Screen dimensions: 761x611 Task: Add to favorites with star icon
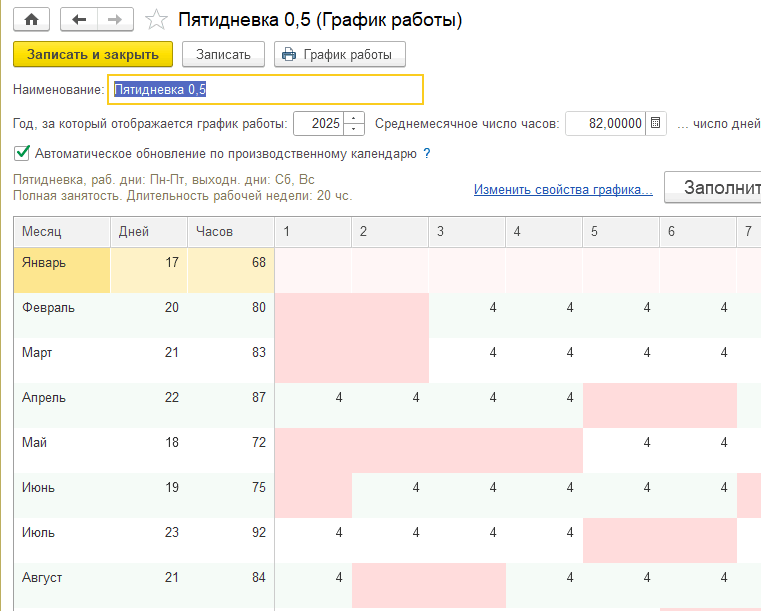pos(156,20)
